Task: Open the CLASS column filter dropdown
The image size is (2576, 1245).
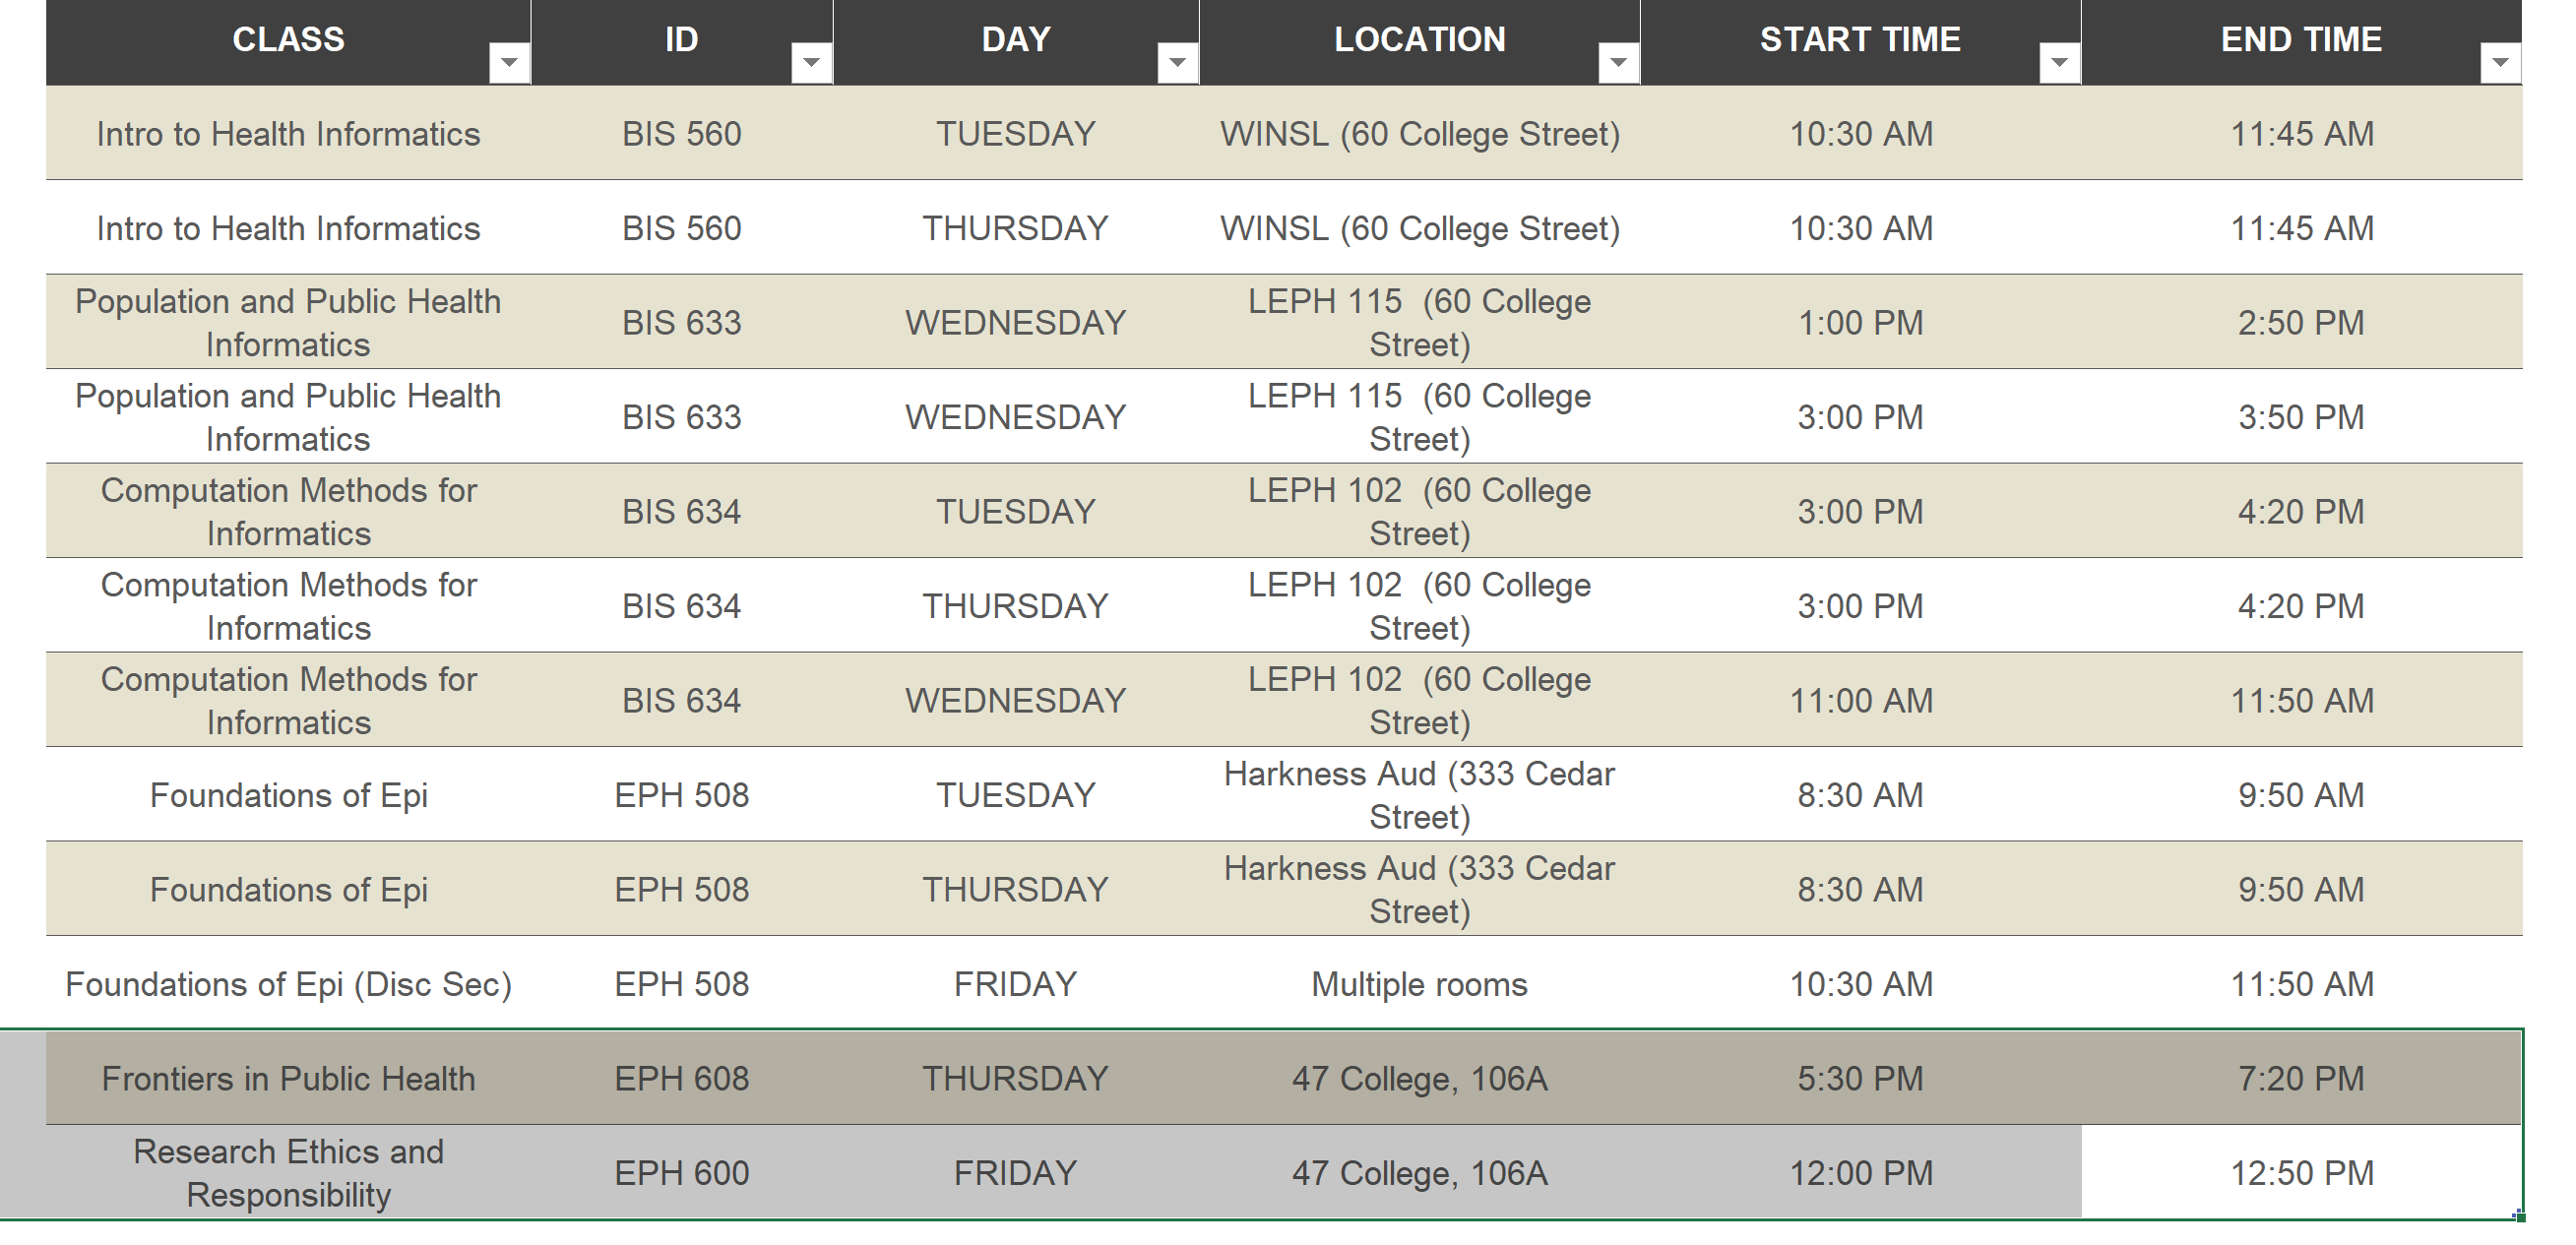Action: [x=509, y=63]
